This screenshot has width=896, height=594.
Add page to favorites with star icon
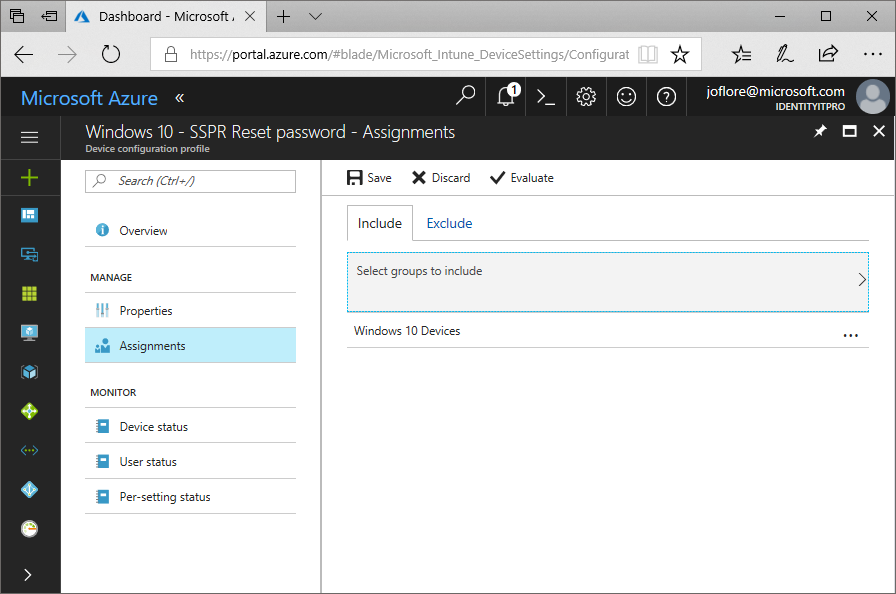679,55
